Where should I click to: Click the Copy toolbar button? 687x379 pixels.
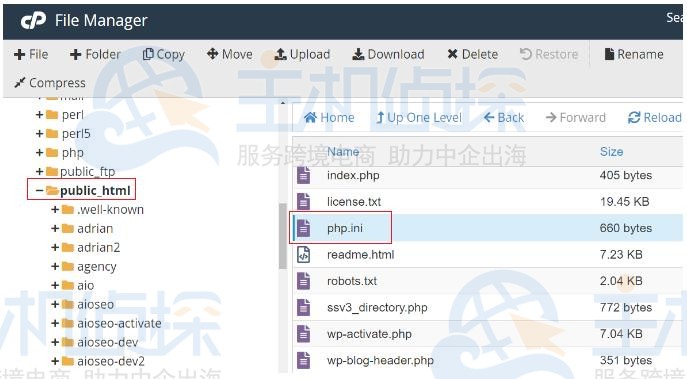pos(164,54)
